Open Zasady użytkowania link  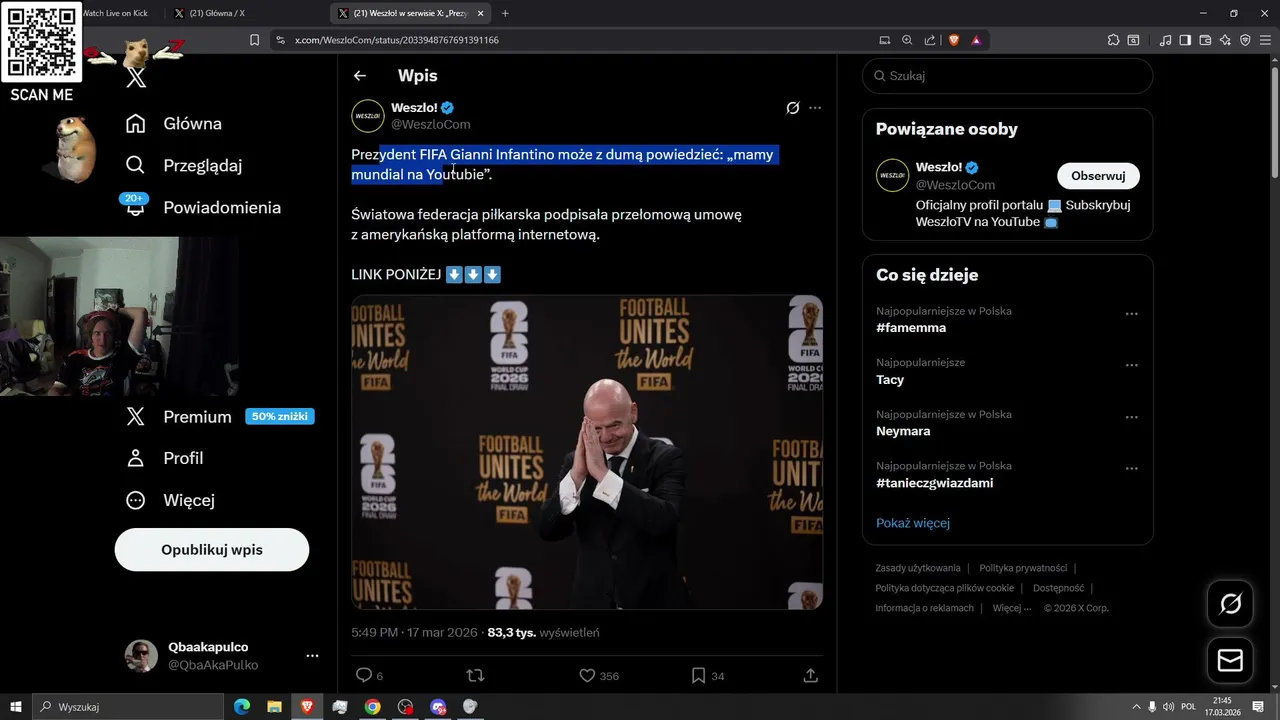918,568
